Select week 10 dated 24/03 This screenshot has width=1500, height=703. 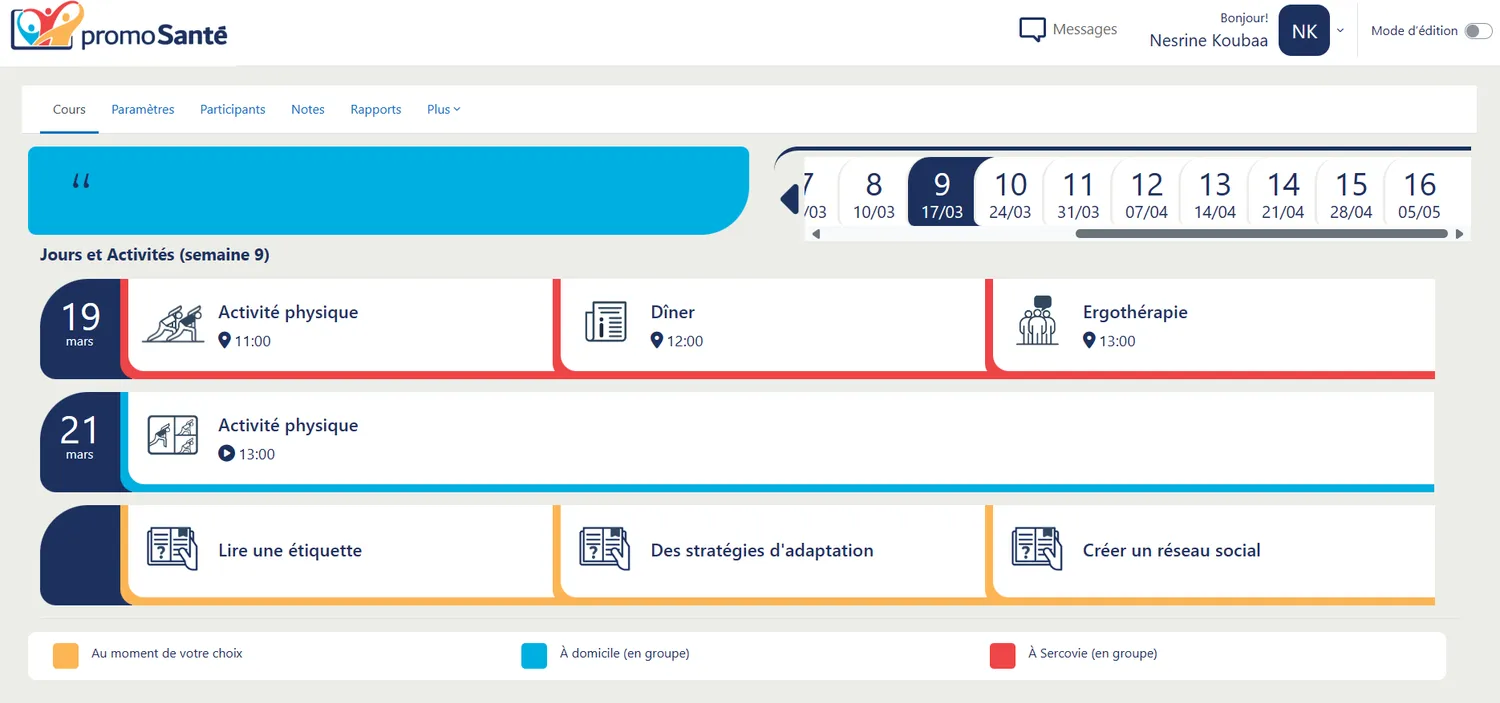pos(1010,194)
